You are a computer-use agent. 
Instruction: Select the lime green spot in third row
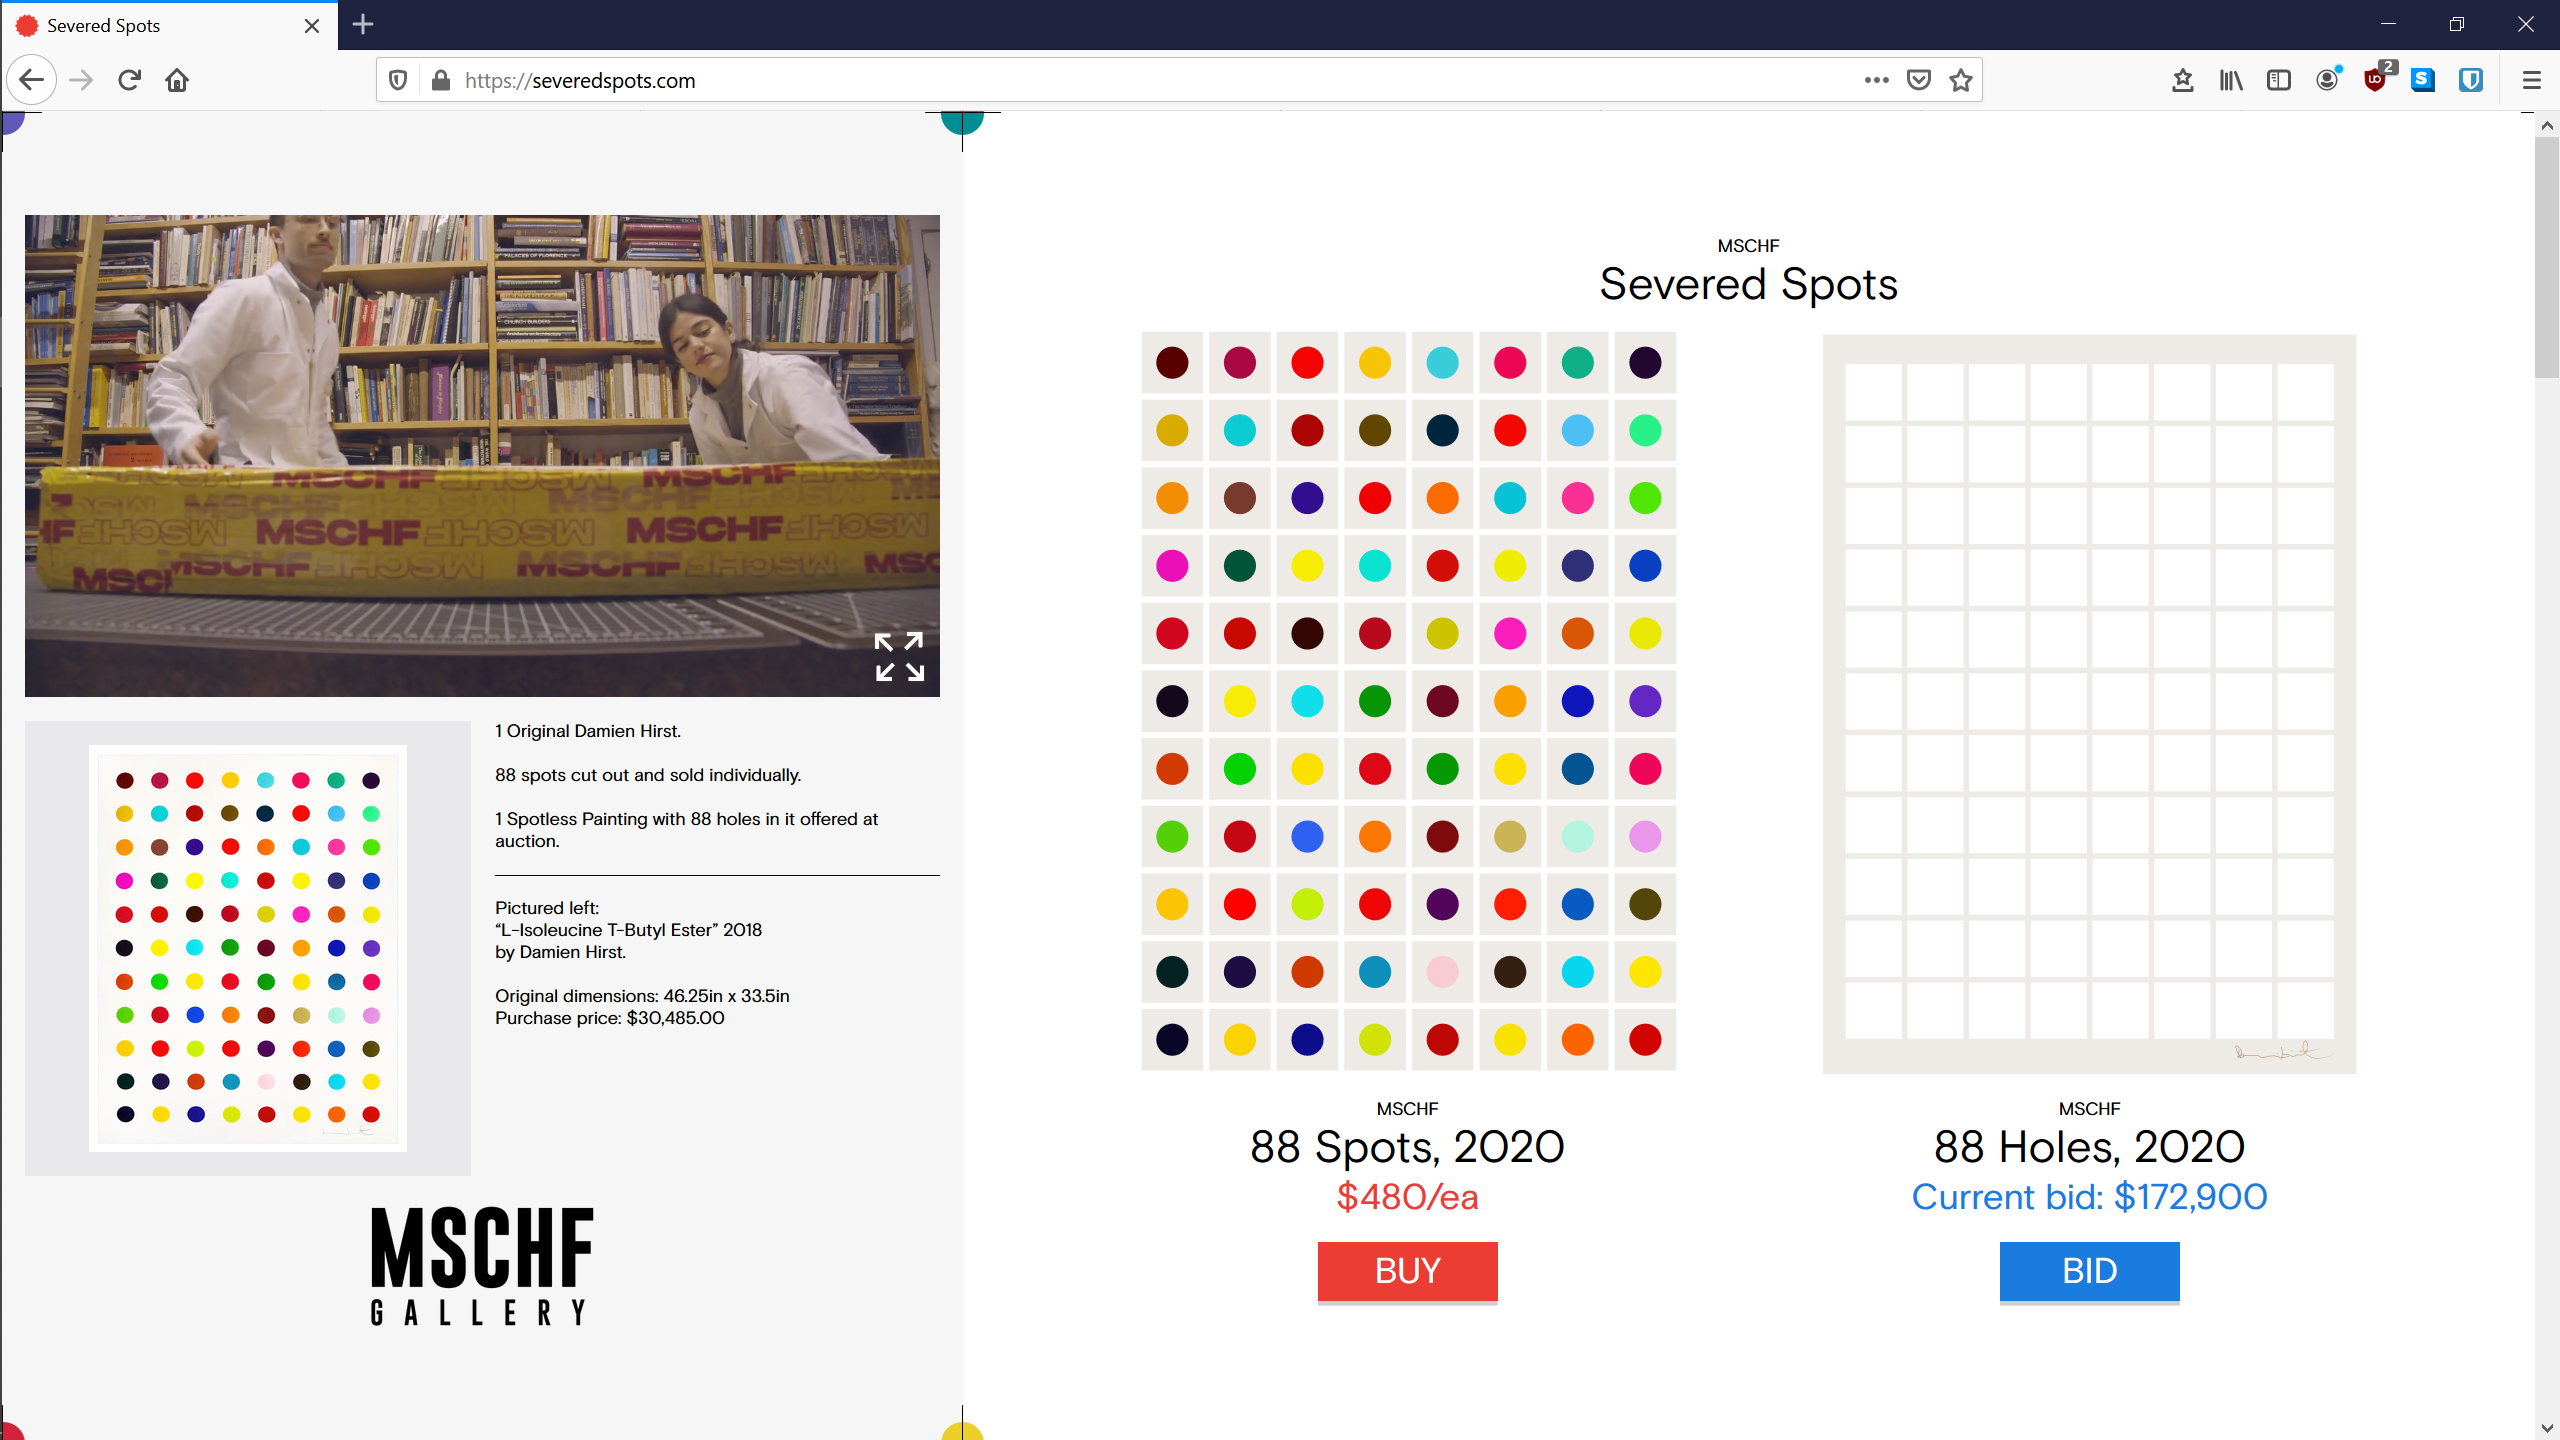coord(1645,498)
